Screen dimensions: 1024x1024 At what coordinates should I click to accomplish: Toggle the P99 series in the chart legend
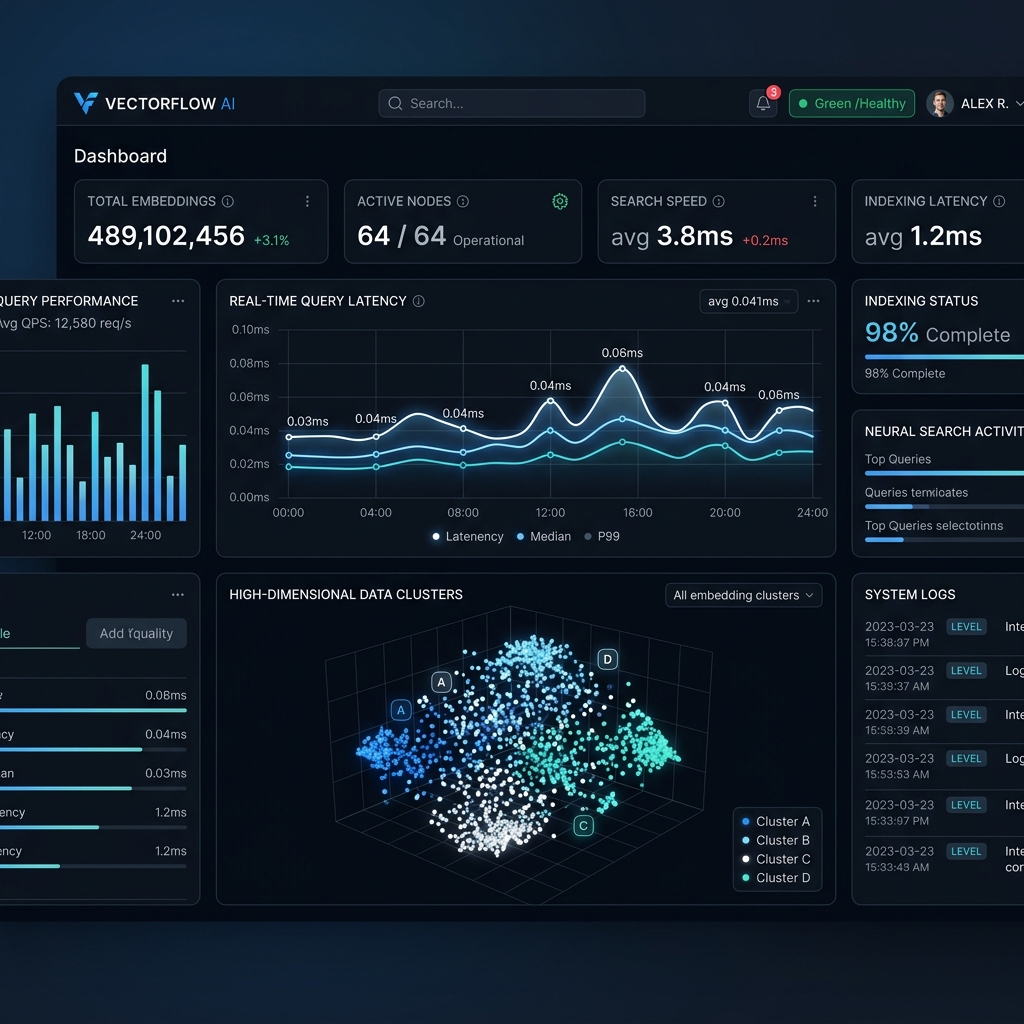click(x=601, y=536)
